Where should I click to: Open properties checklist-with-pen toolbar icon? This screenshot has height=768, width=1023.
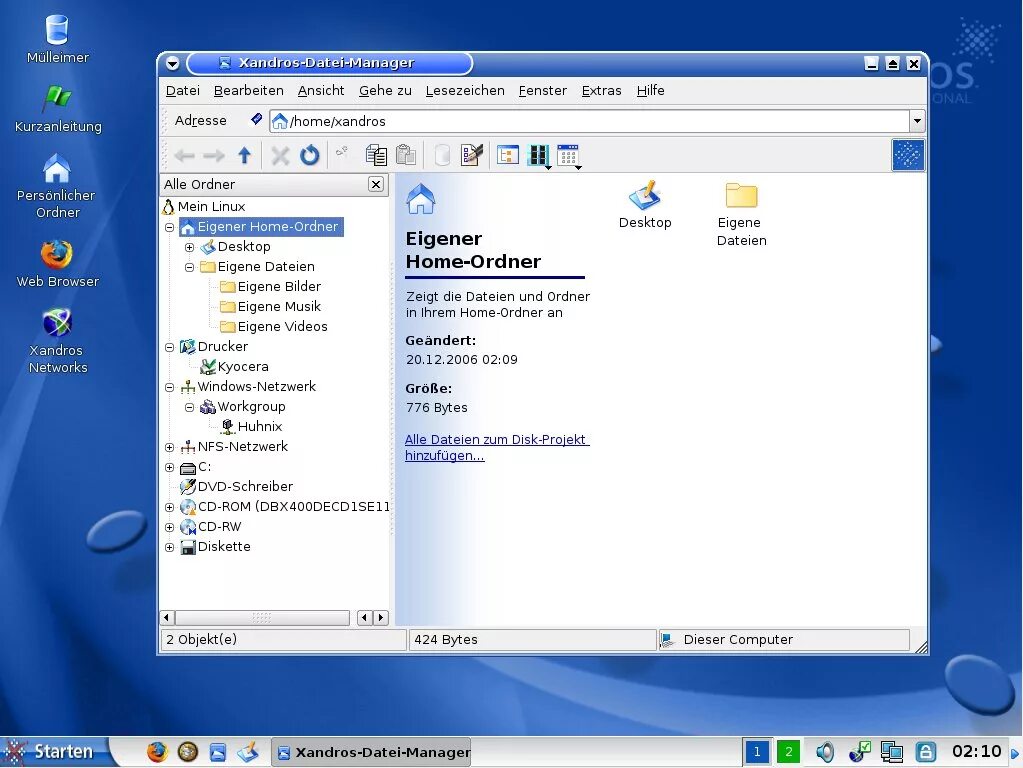tap(472, 155)
